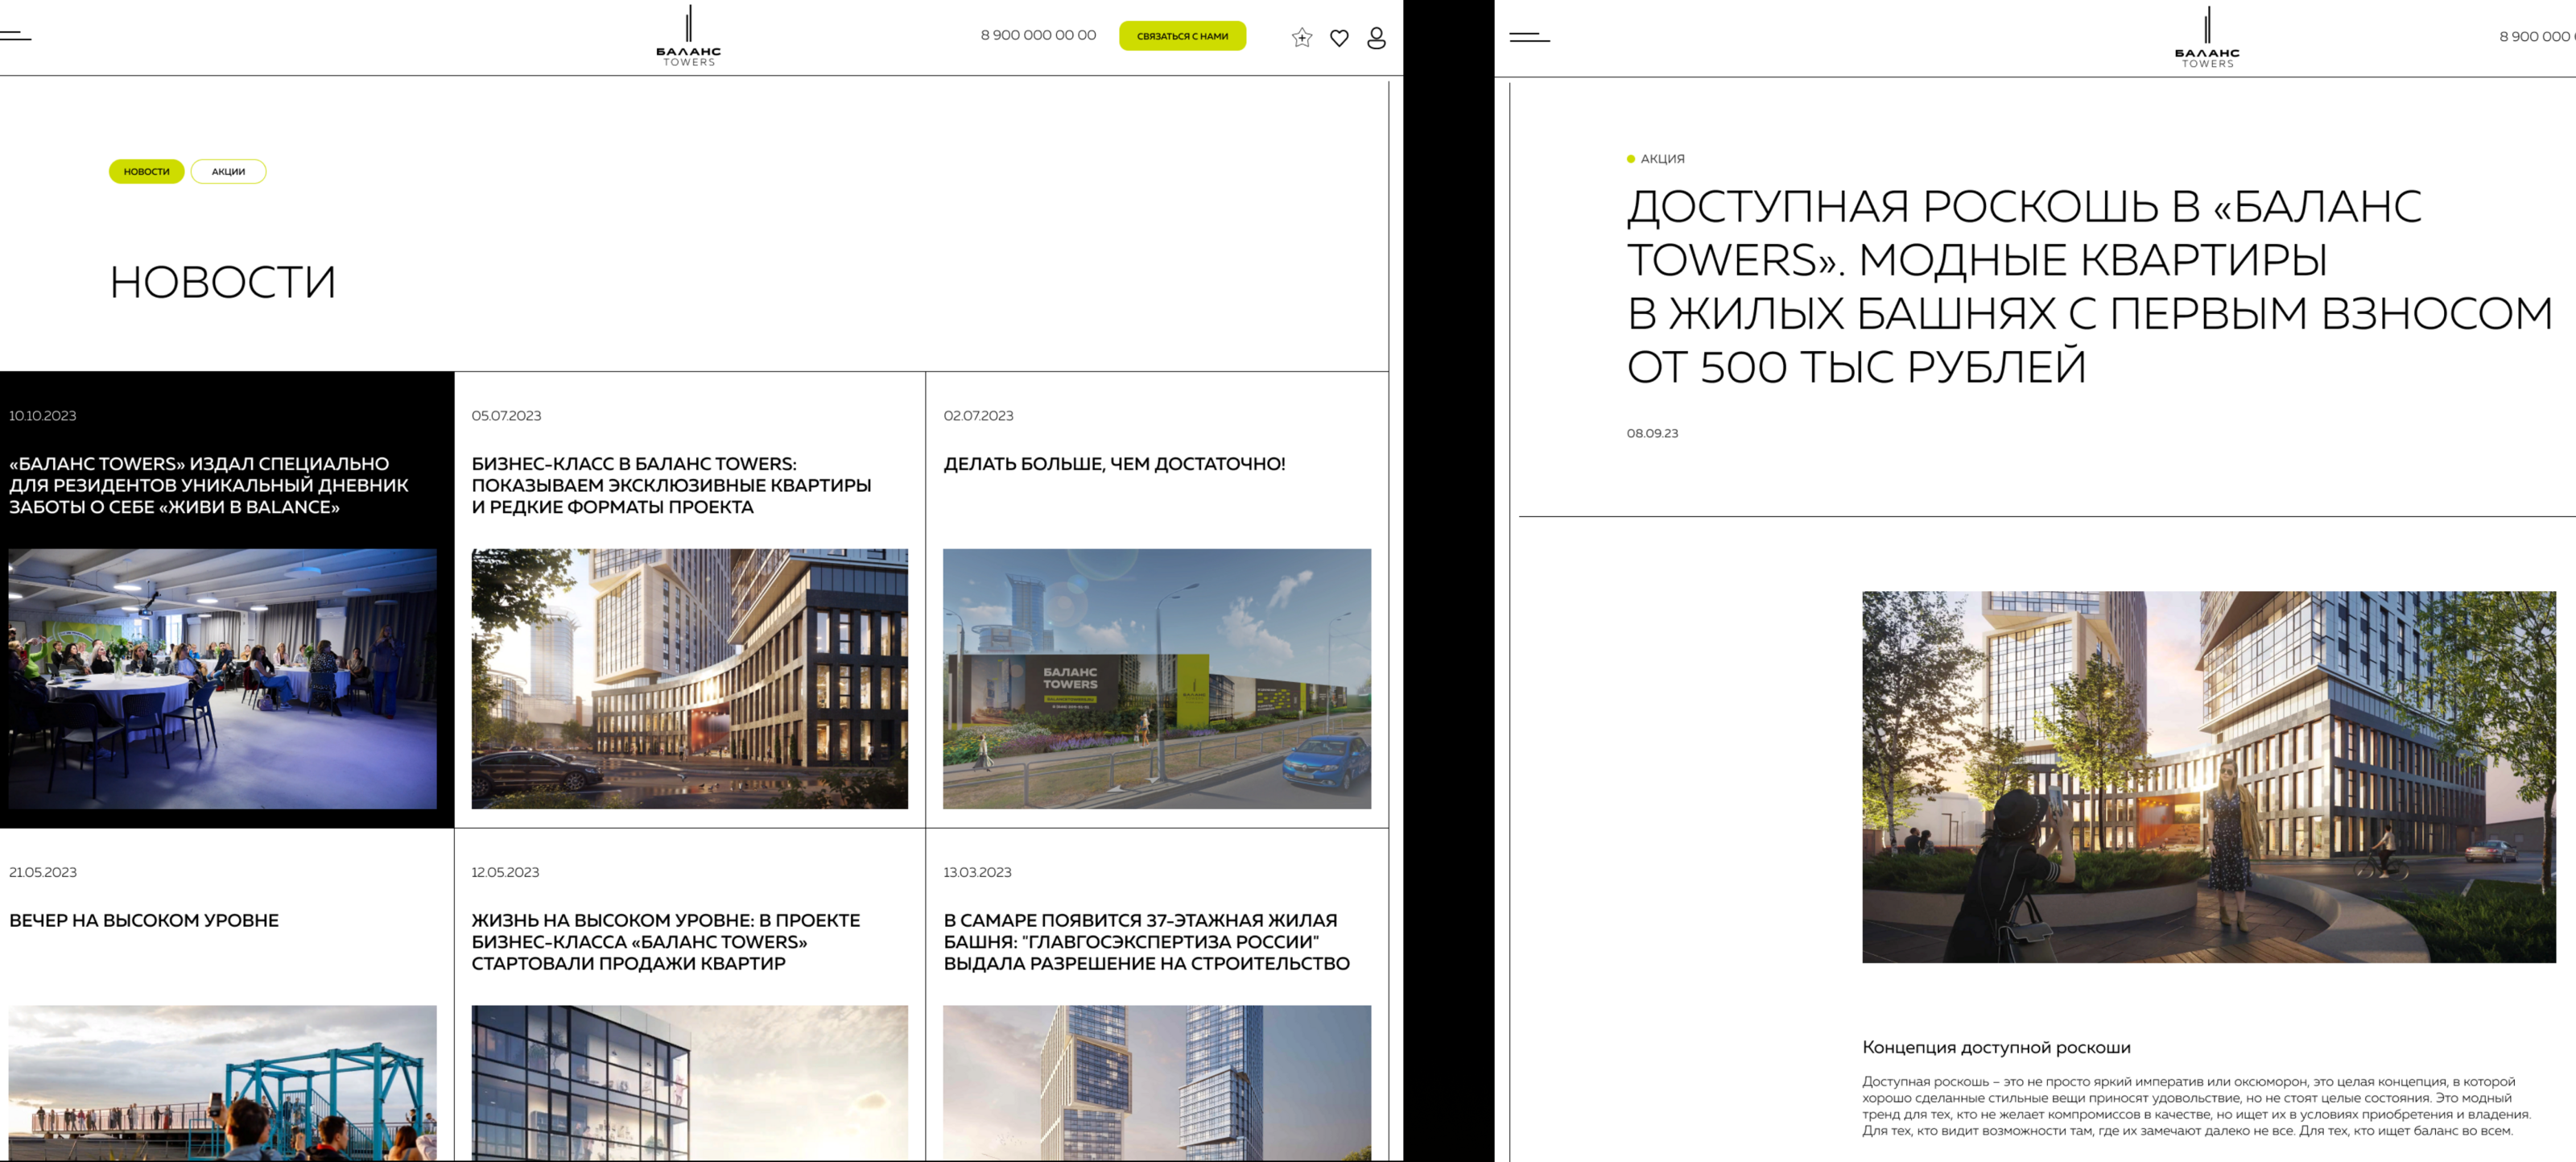Click the star comparison icon in the header
The width and height of the screenshot is (2576, 1162).
1301,37
